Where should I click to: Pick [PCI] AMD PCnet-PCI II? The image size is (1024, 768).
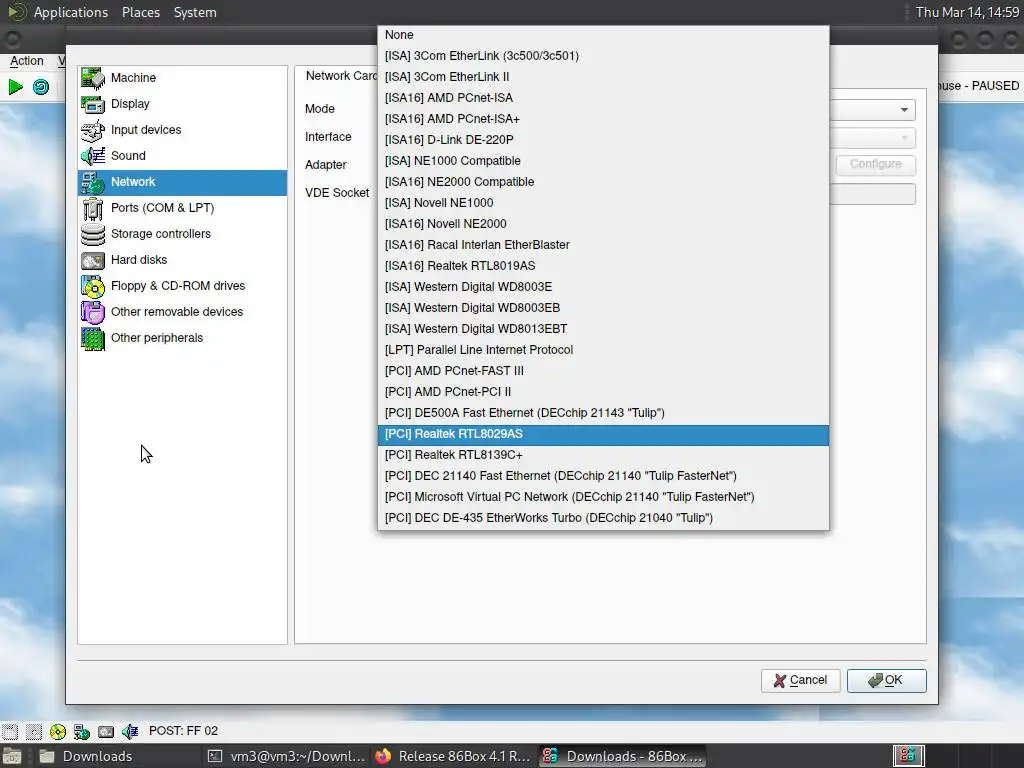click(x=603, y=392)
